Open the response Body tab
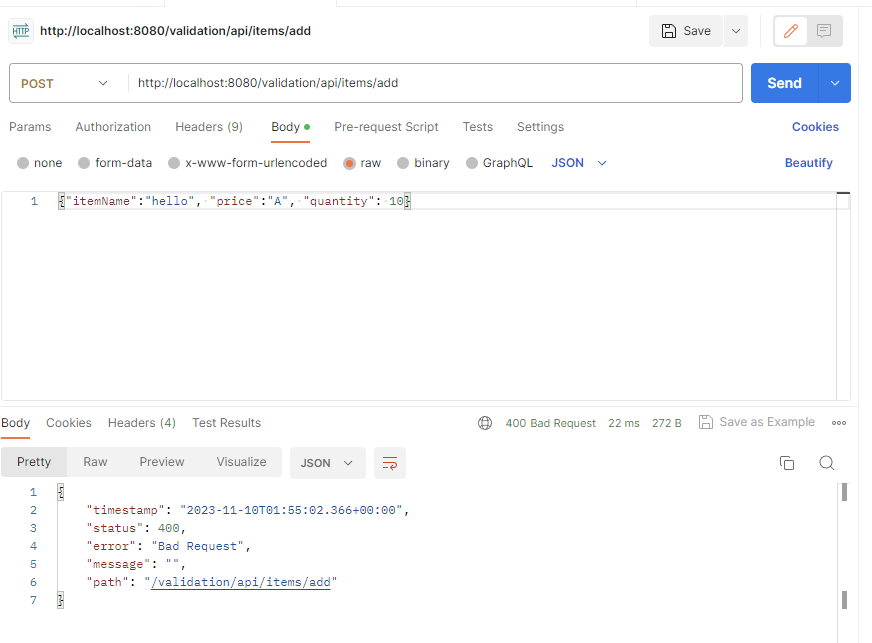The width and height of the screenshot is (872, 643). pyautogui.click(x=16, y=423)
